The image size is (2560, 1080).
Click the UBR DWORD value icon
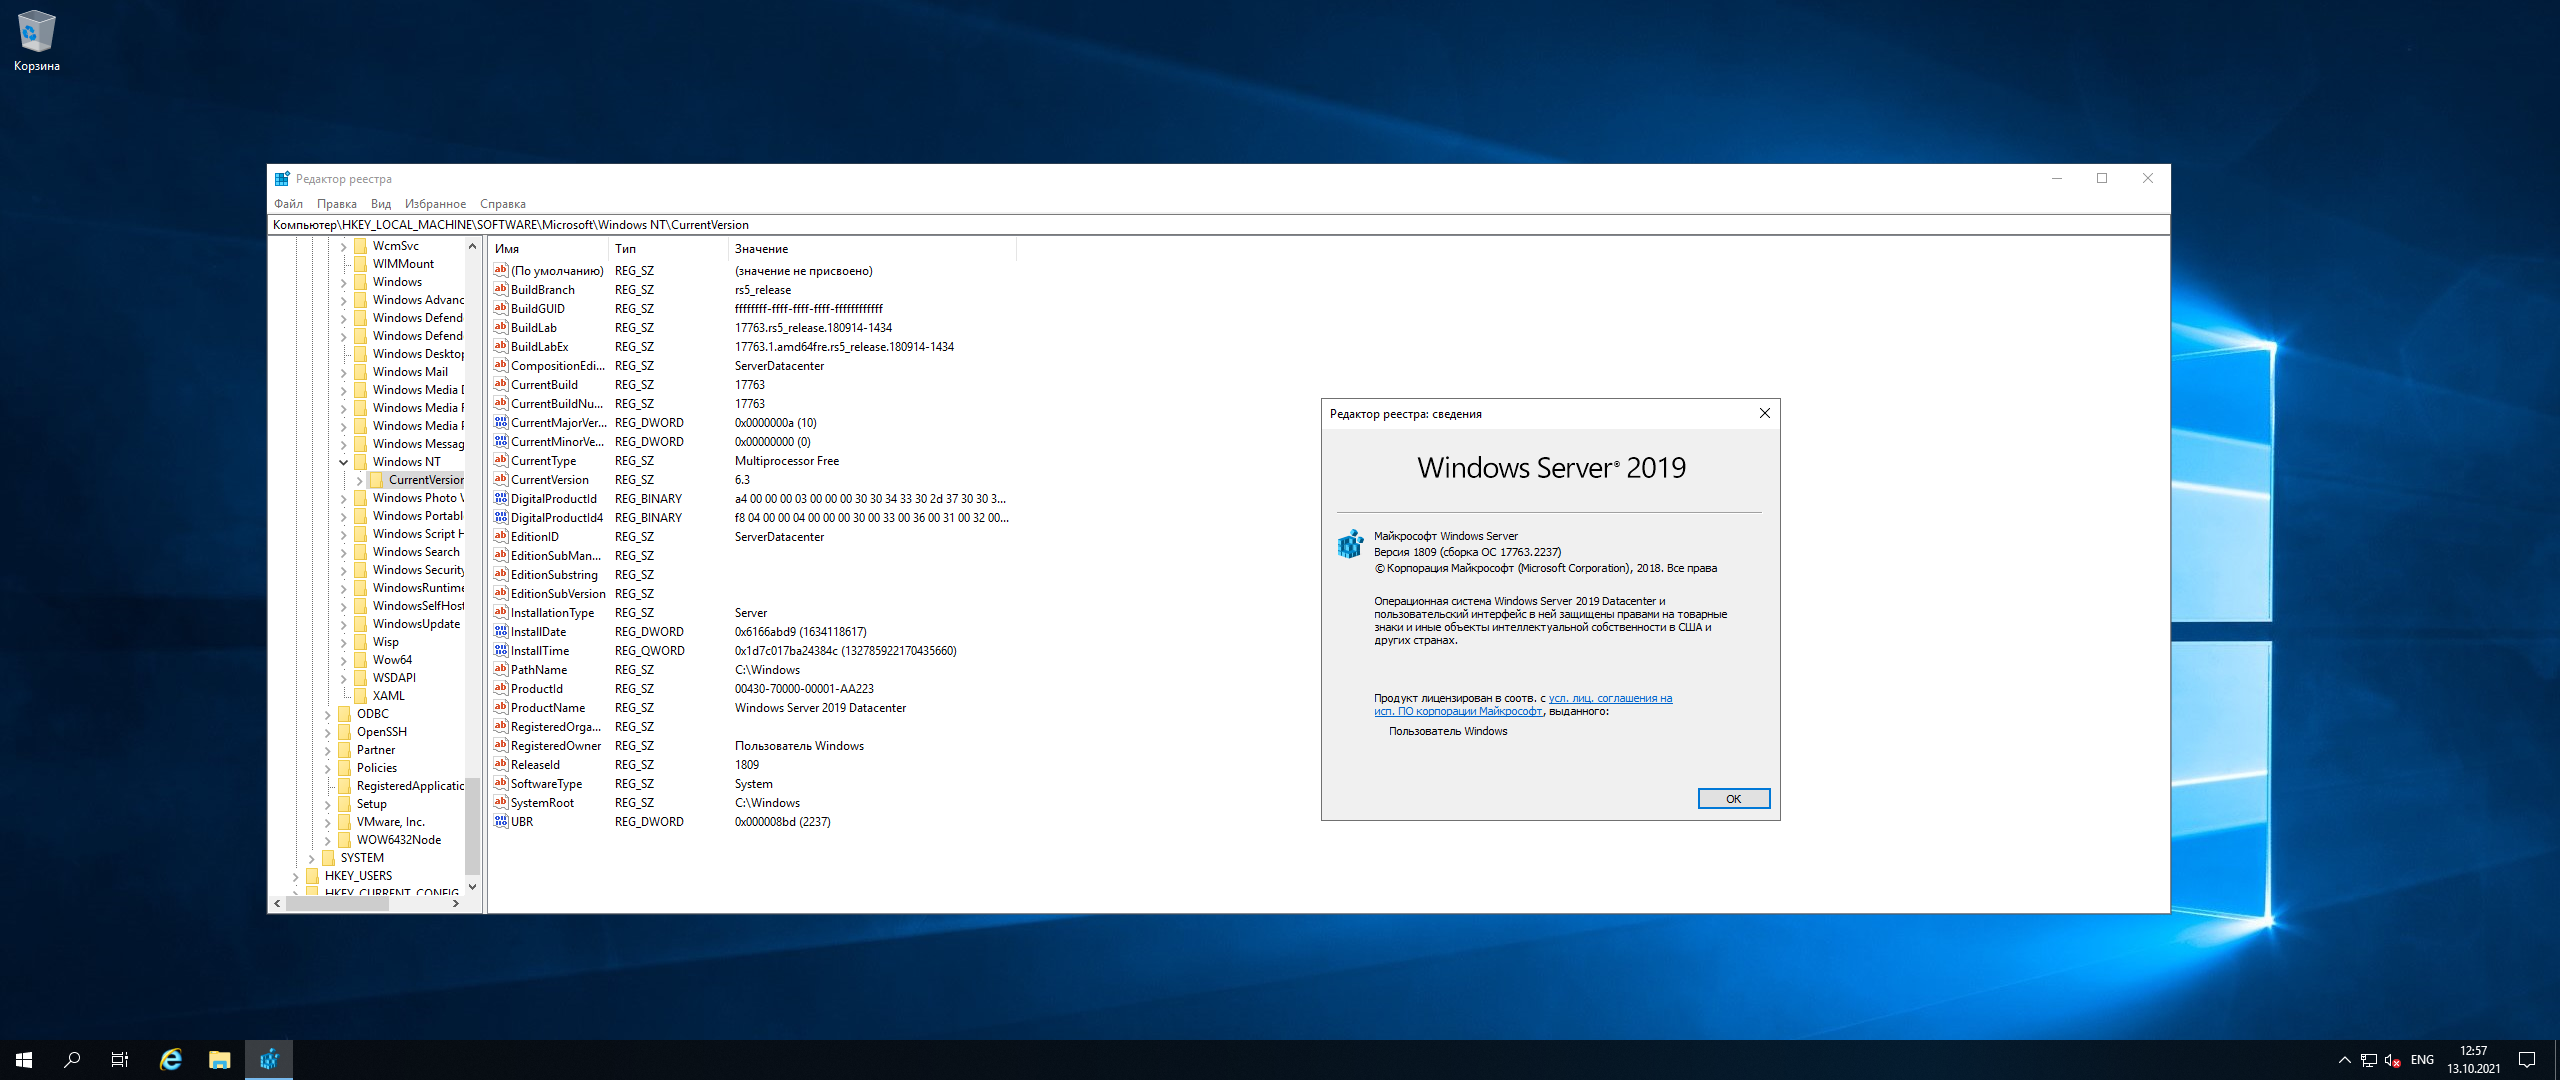[501, 821]
